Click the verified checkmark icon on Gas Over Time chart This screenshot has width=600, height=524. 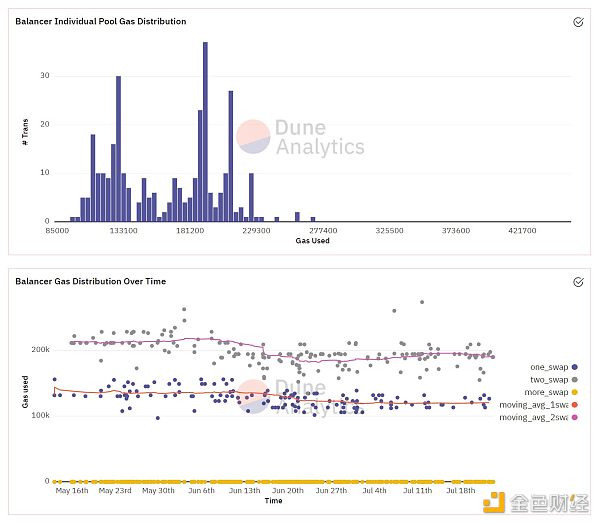(578, 282)
